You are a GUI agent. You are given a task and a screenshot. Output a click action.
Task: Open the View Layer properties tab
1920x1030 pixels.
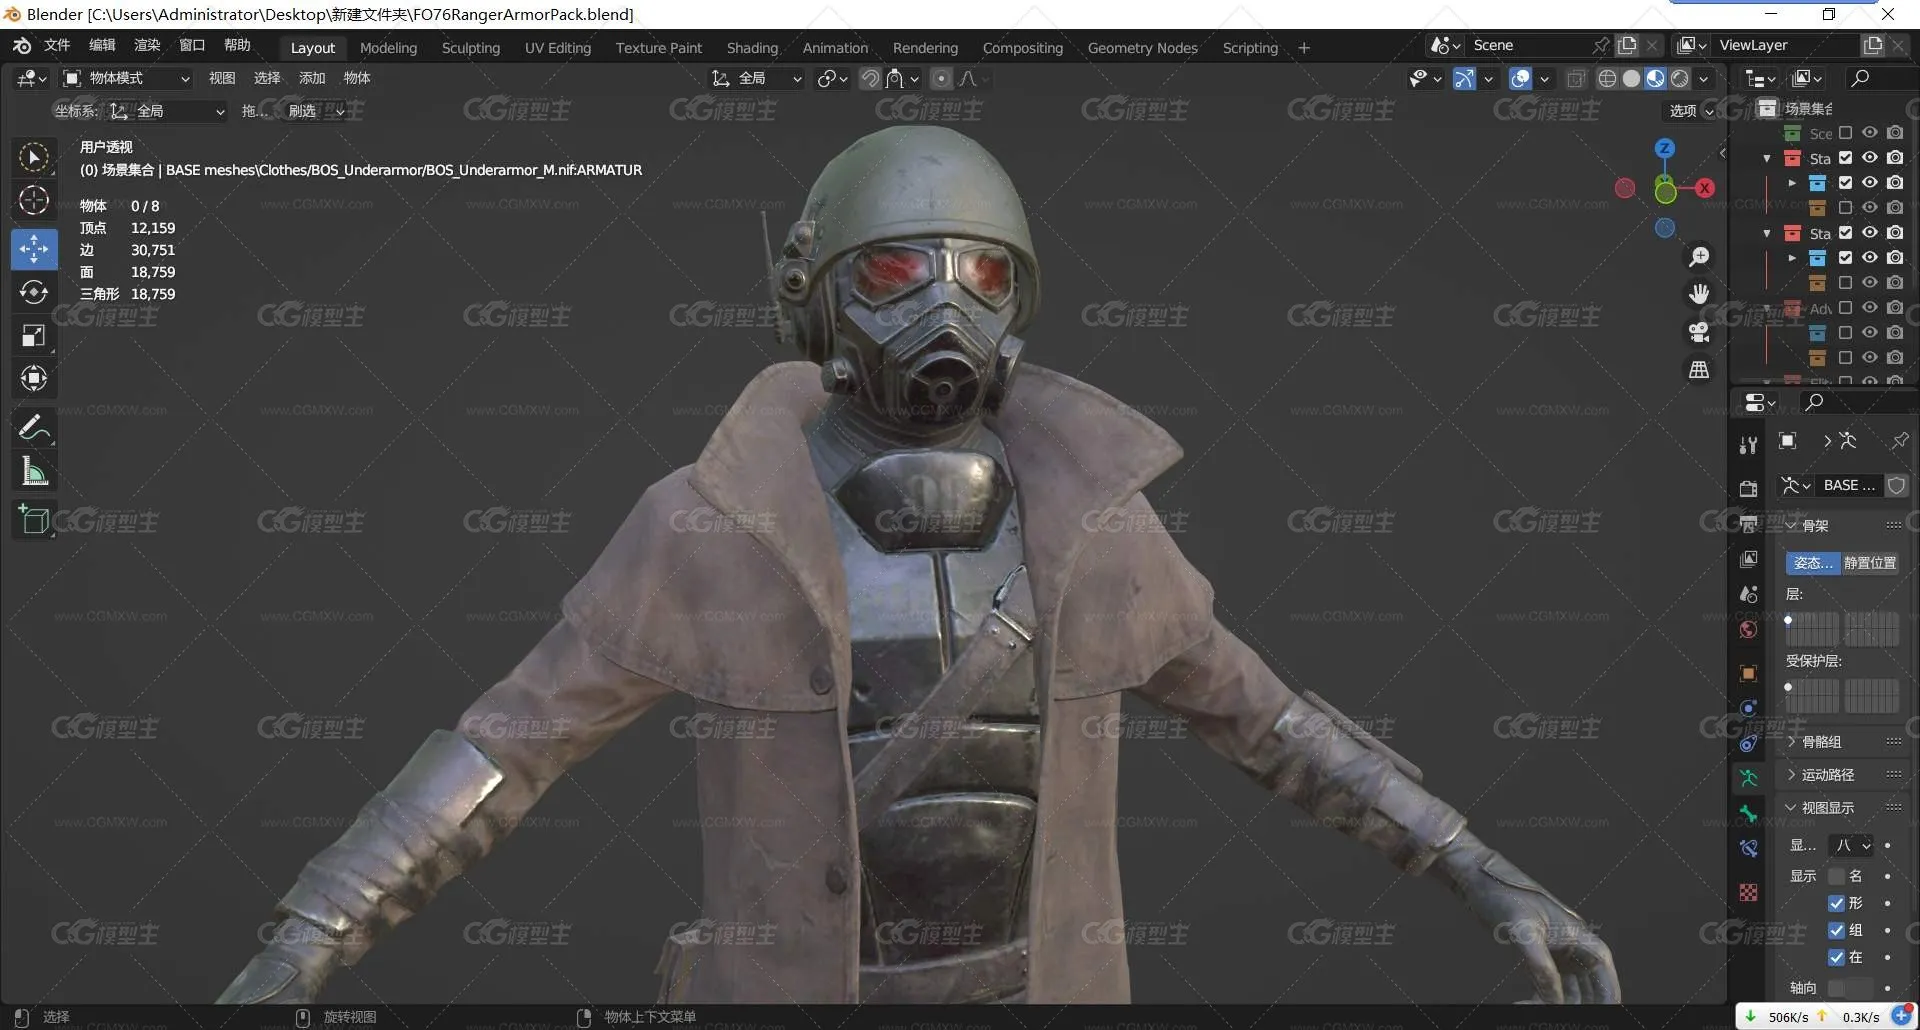(x=1748, y=559)
